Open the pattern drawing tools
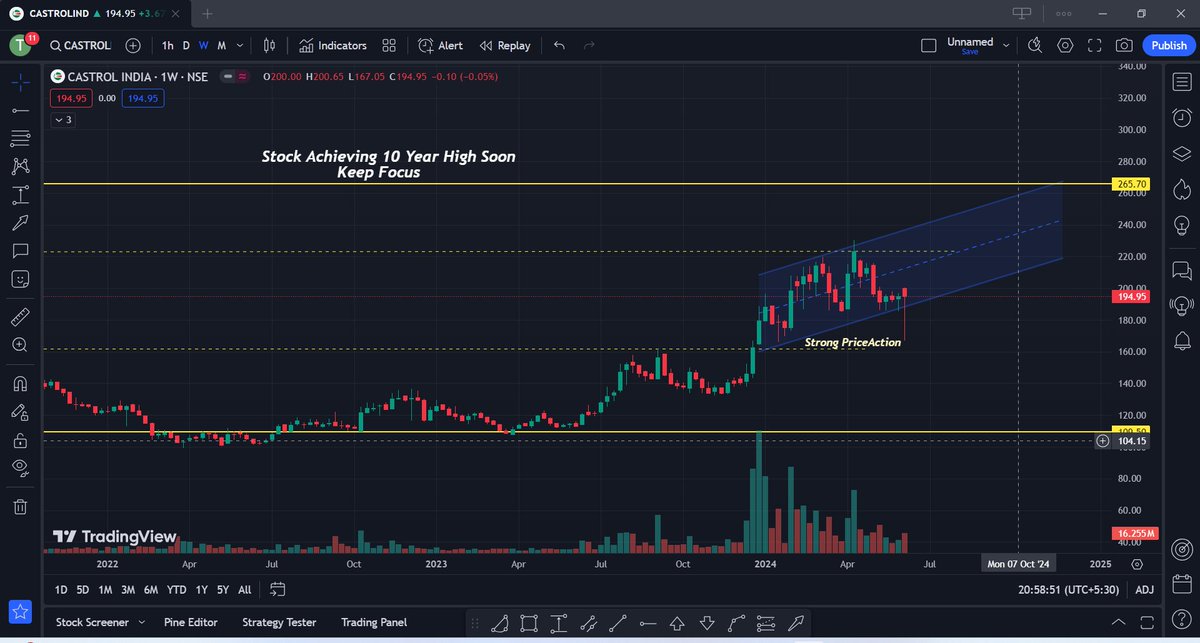1200x643 pixels. coord(20,166)
